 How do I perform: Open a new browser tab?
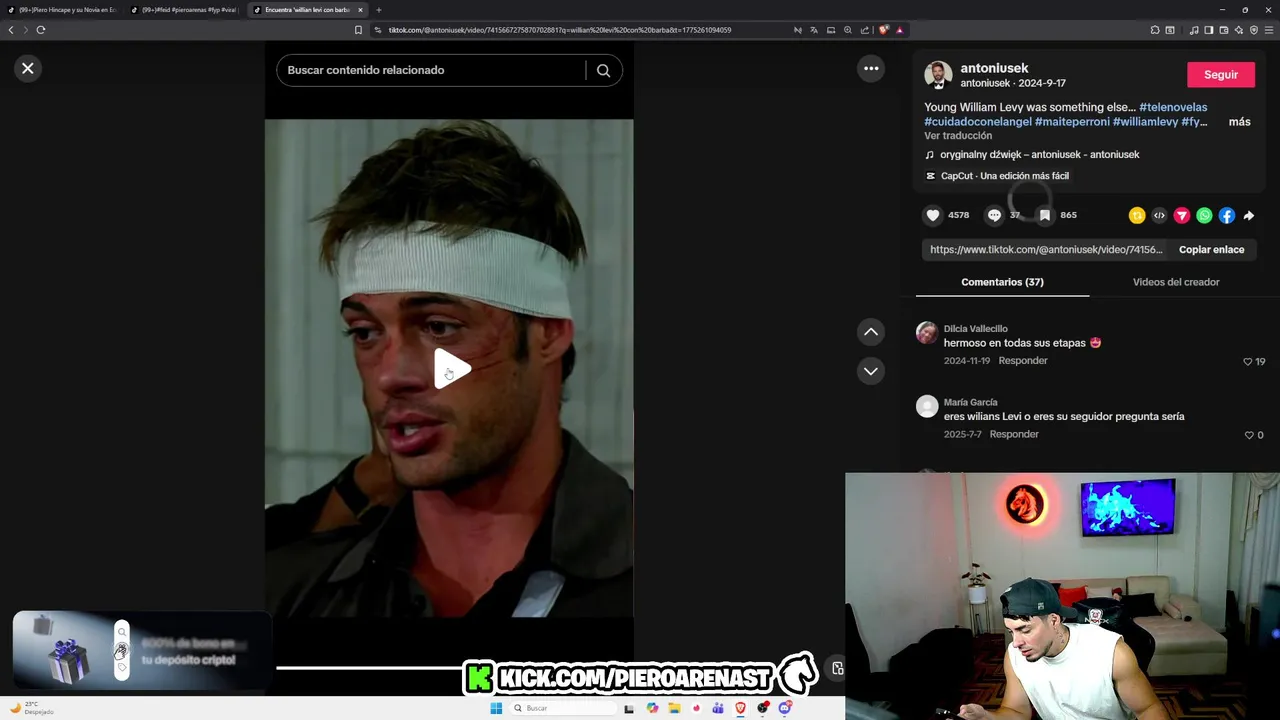click(x=379, y=10)
